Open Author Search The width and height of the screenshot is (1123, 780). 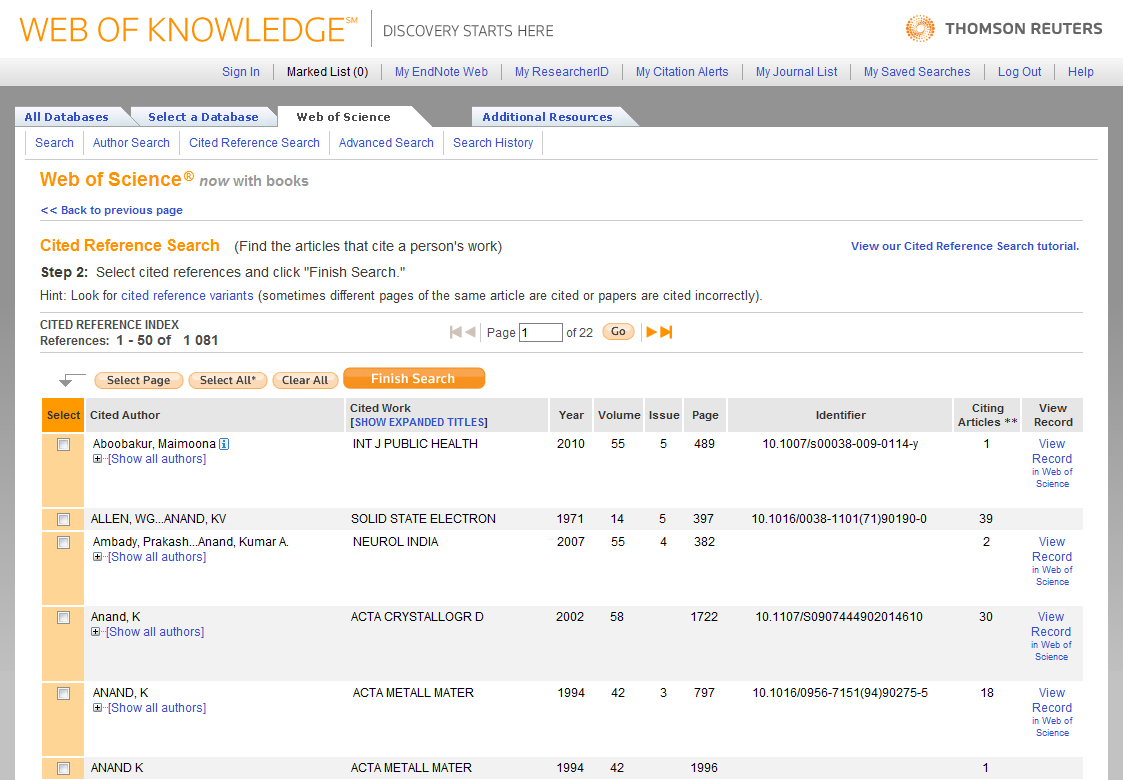coord(131,143)
